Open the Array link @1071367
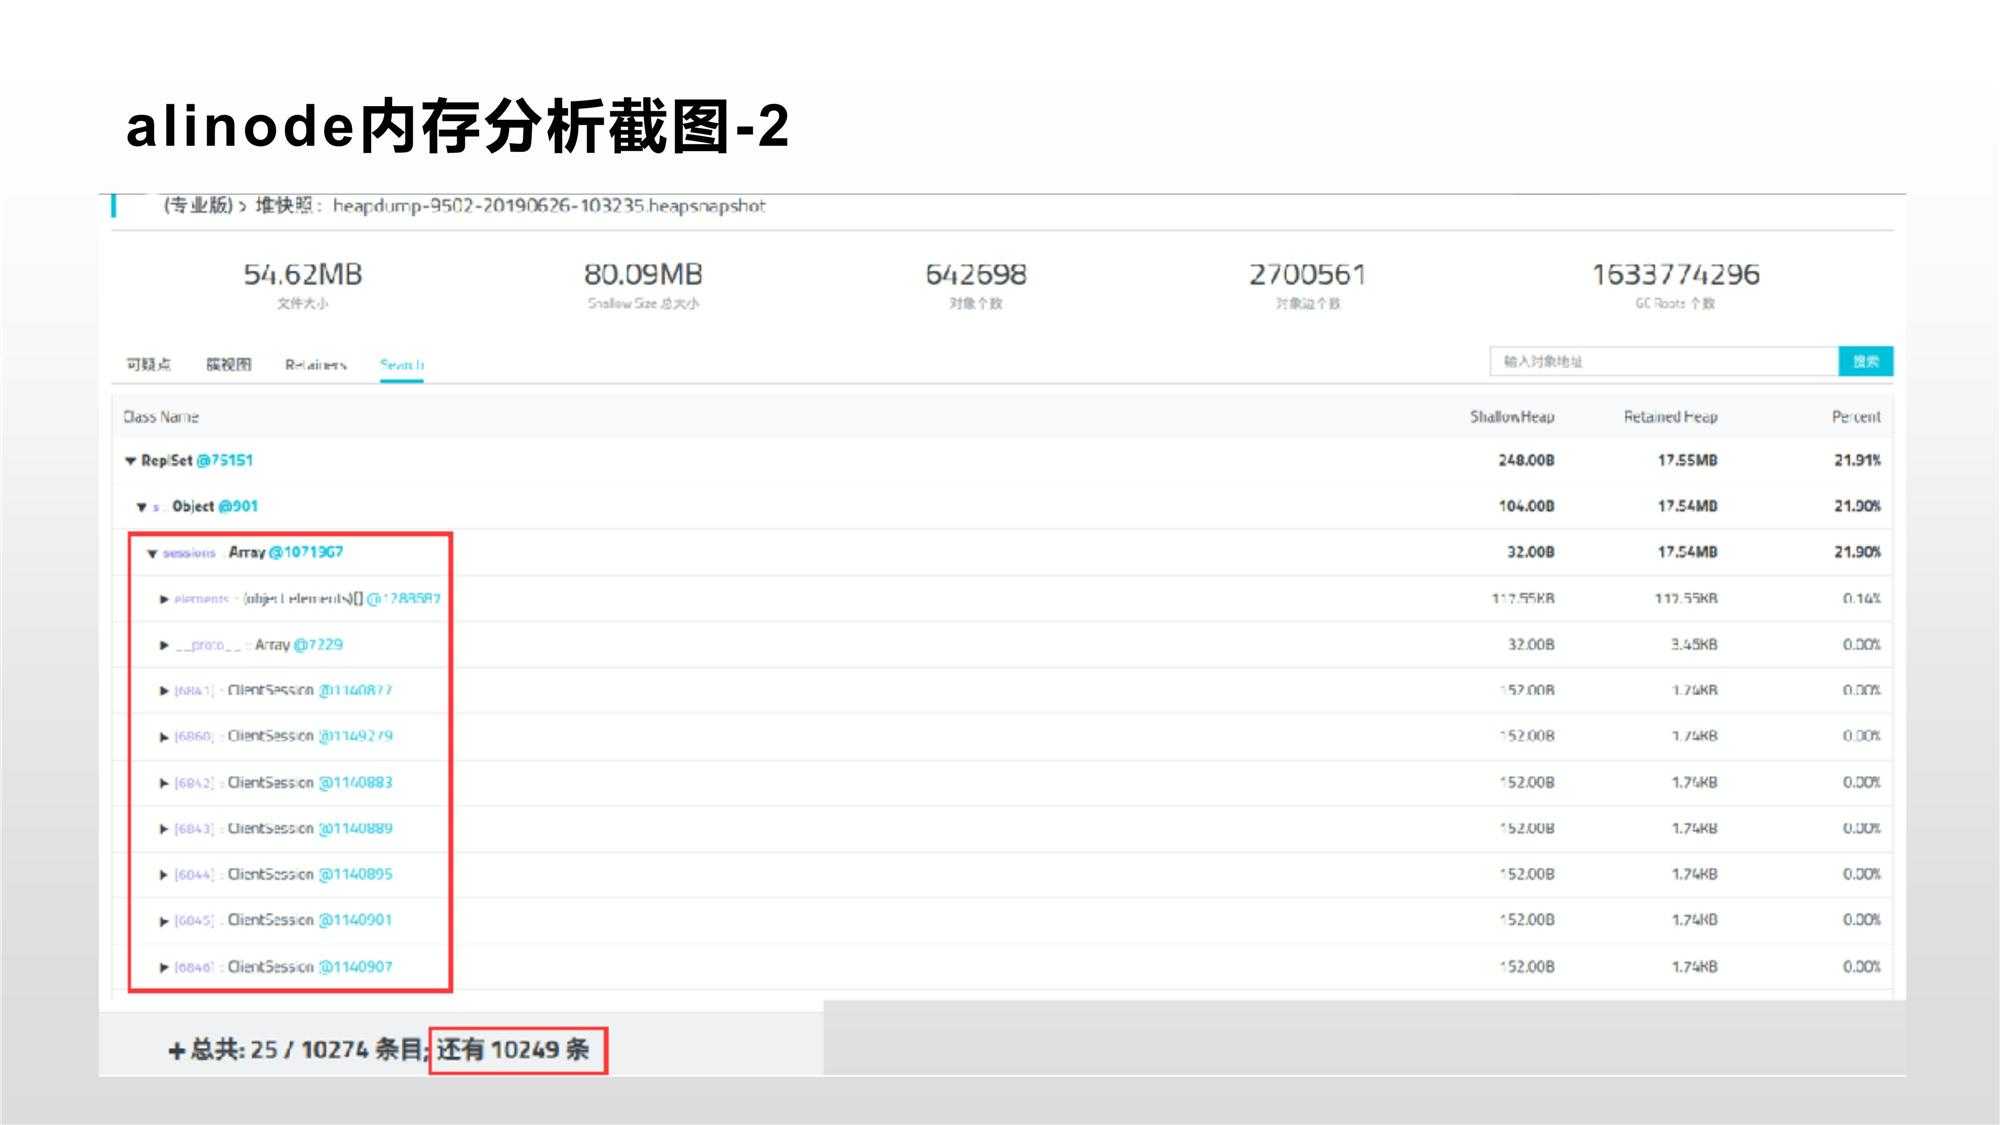 (x=306, y=552)
